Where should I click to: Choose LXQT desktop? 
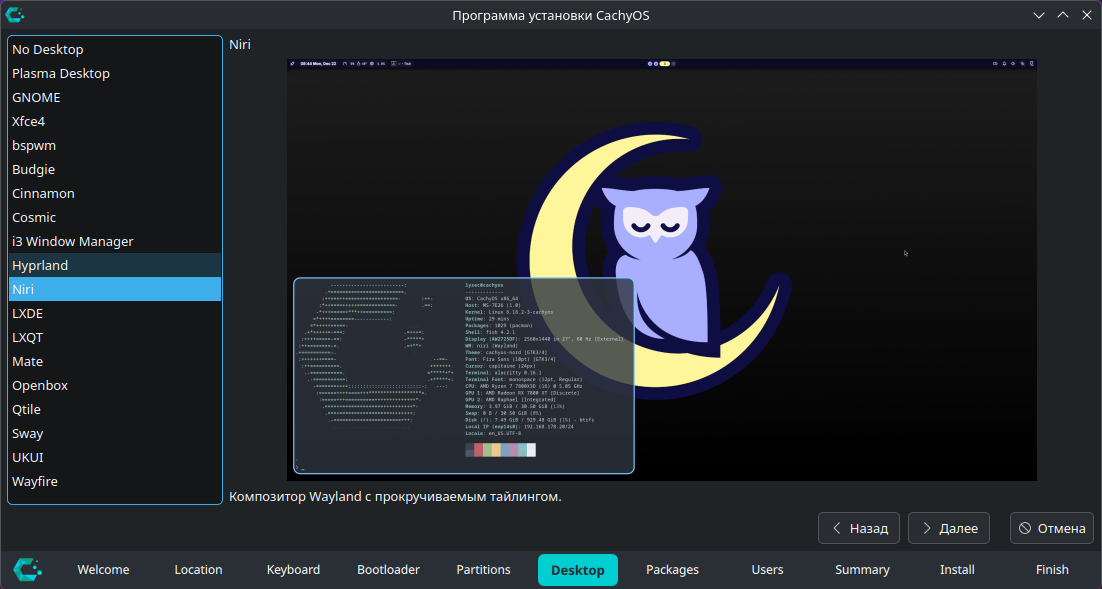pyautogui.click(x=115, y=337)
